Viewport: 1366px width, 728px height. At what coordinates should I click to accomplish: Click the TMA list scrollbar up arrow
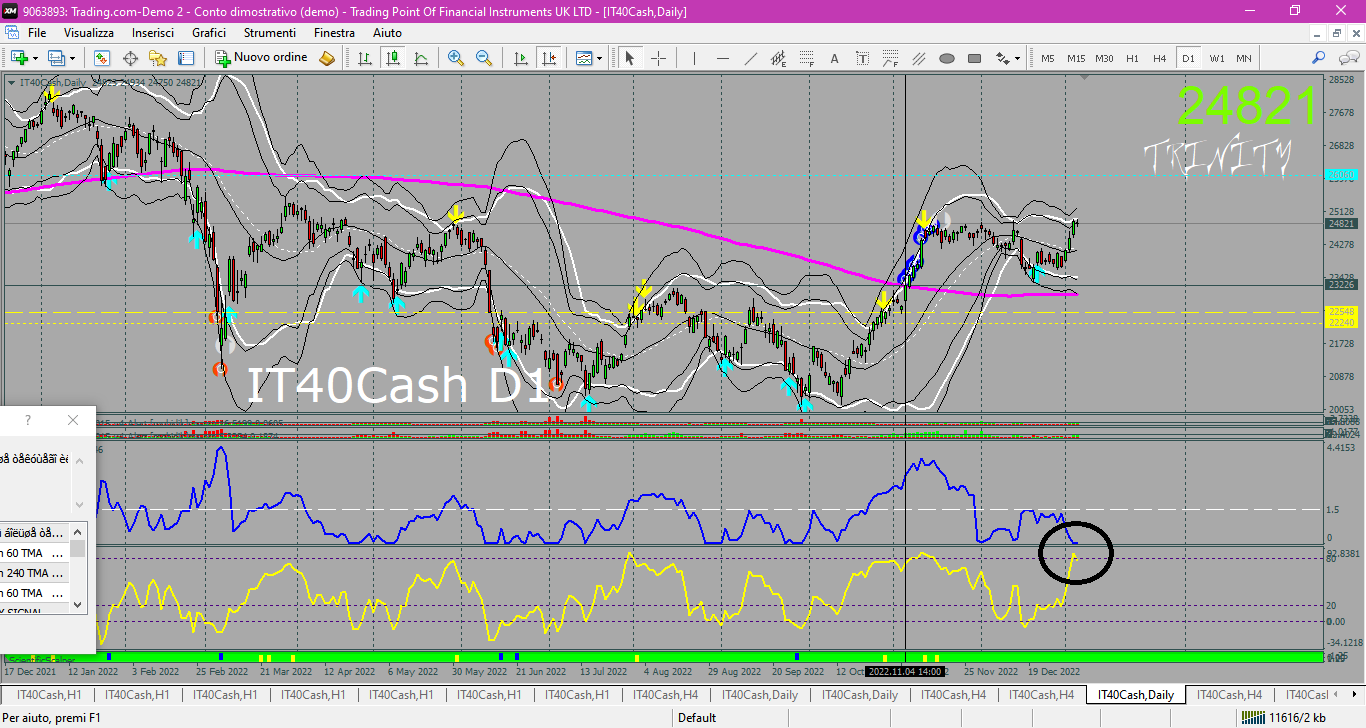click(77, 531)
